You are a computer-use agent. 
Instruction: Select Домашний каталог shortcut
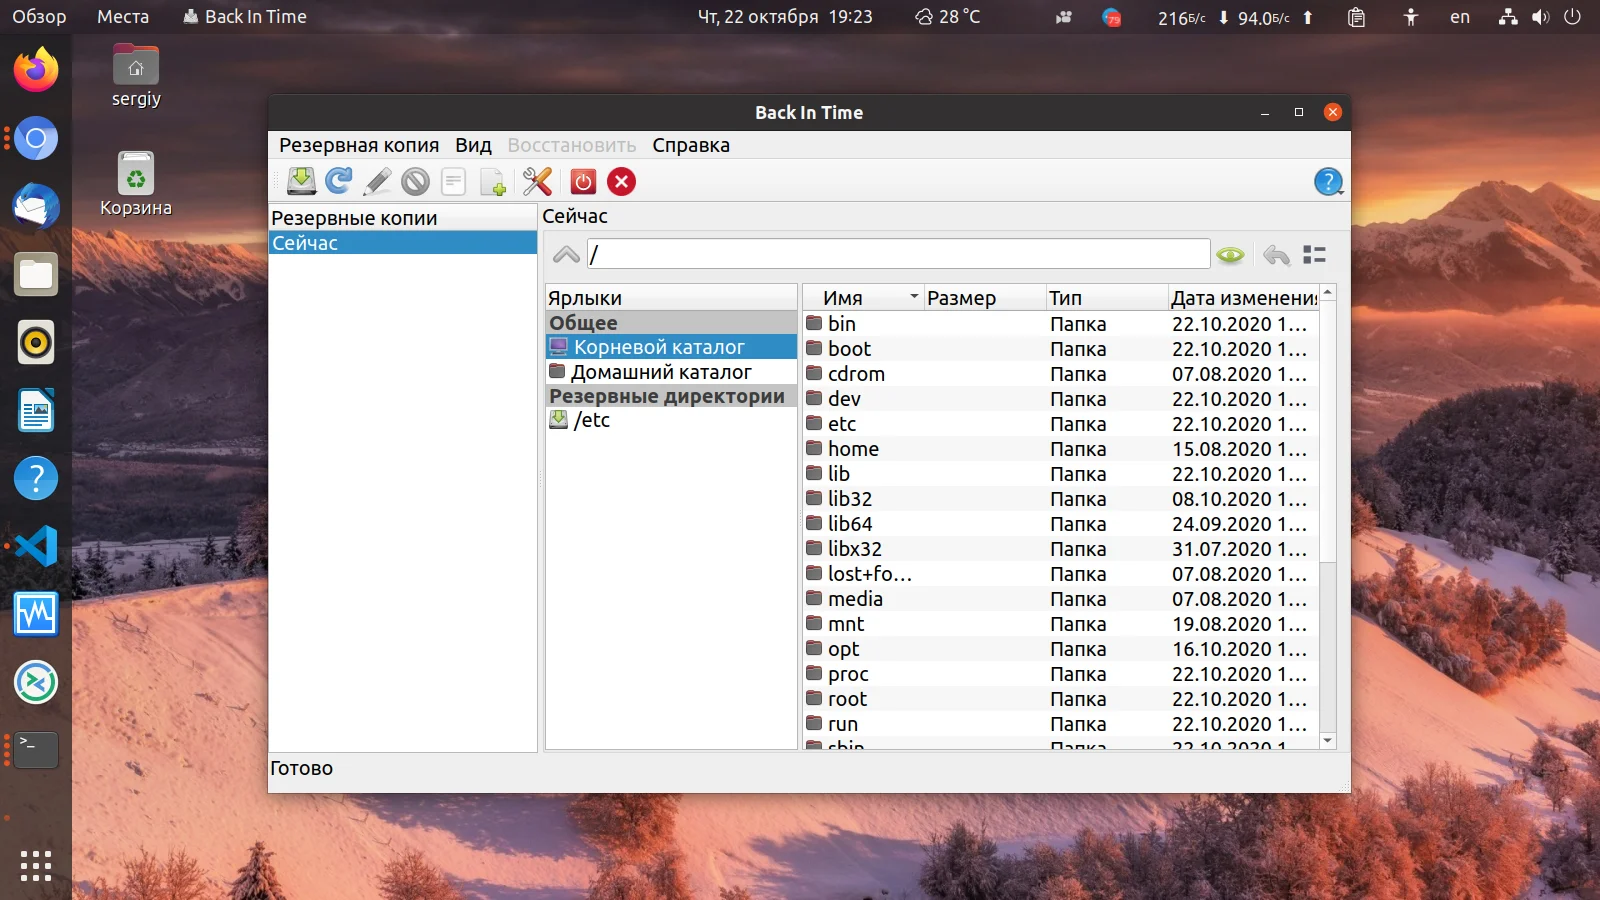(661, 372)
